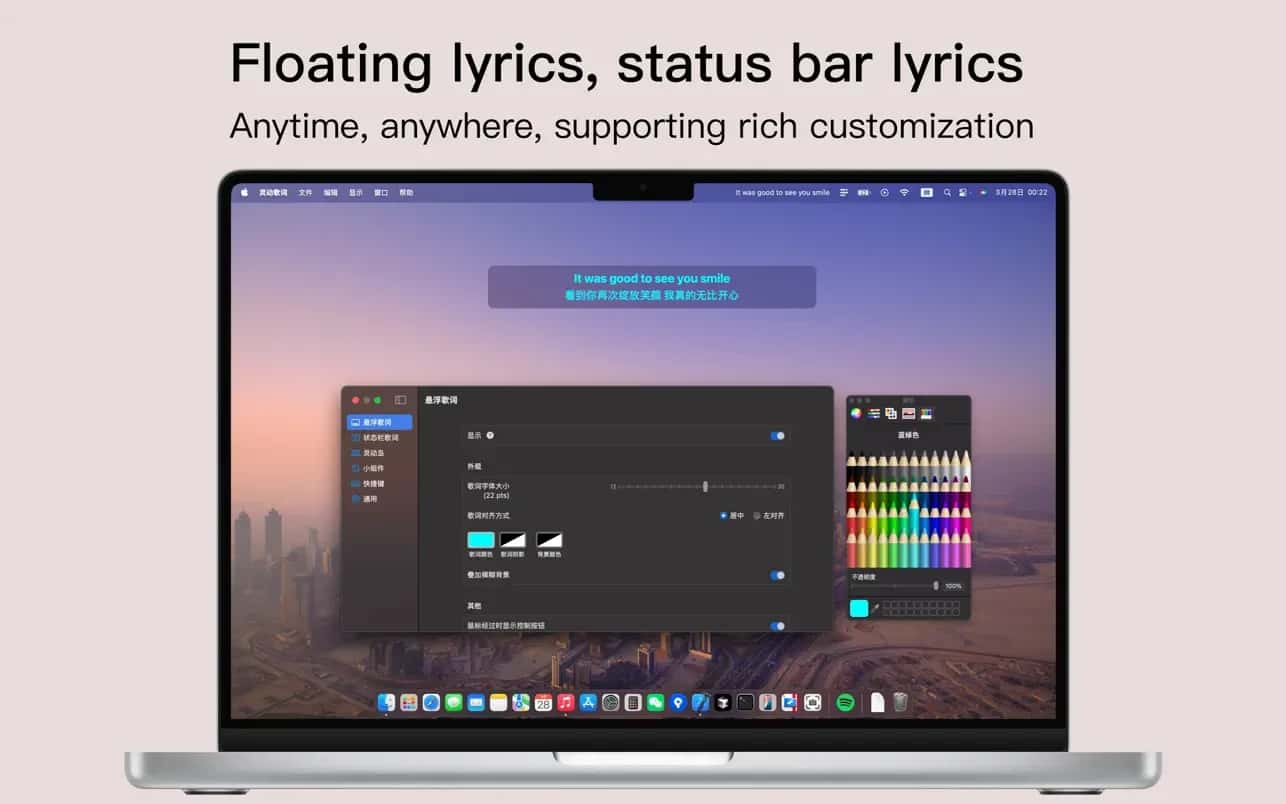The image size is (1286, 804).
Task: Open the 状态栏歌词 sidebar section
Action: pos(379,438)
